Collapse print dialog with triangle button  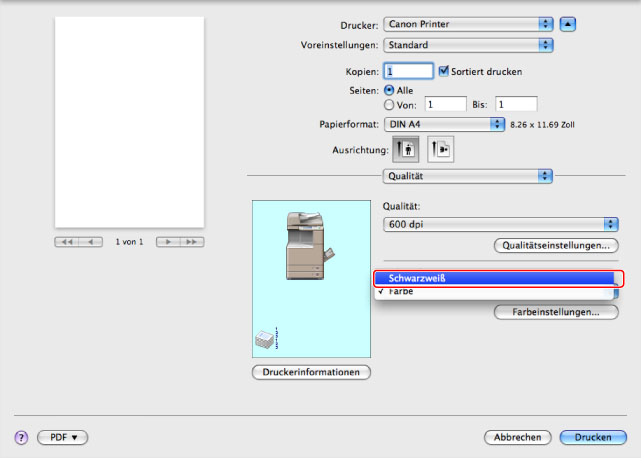coord(568,23)
